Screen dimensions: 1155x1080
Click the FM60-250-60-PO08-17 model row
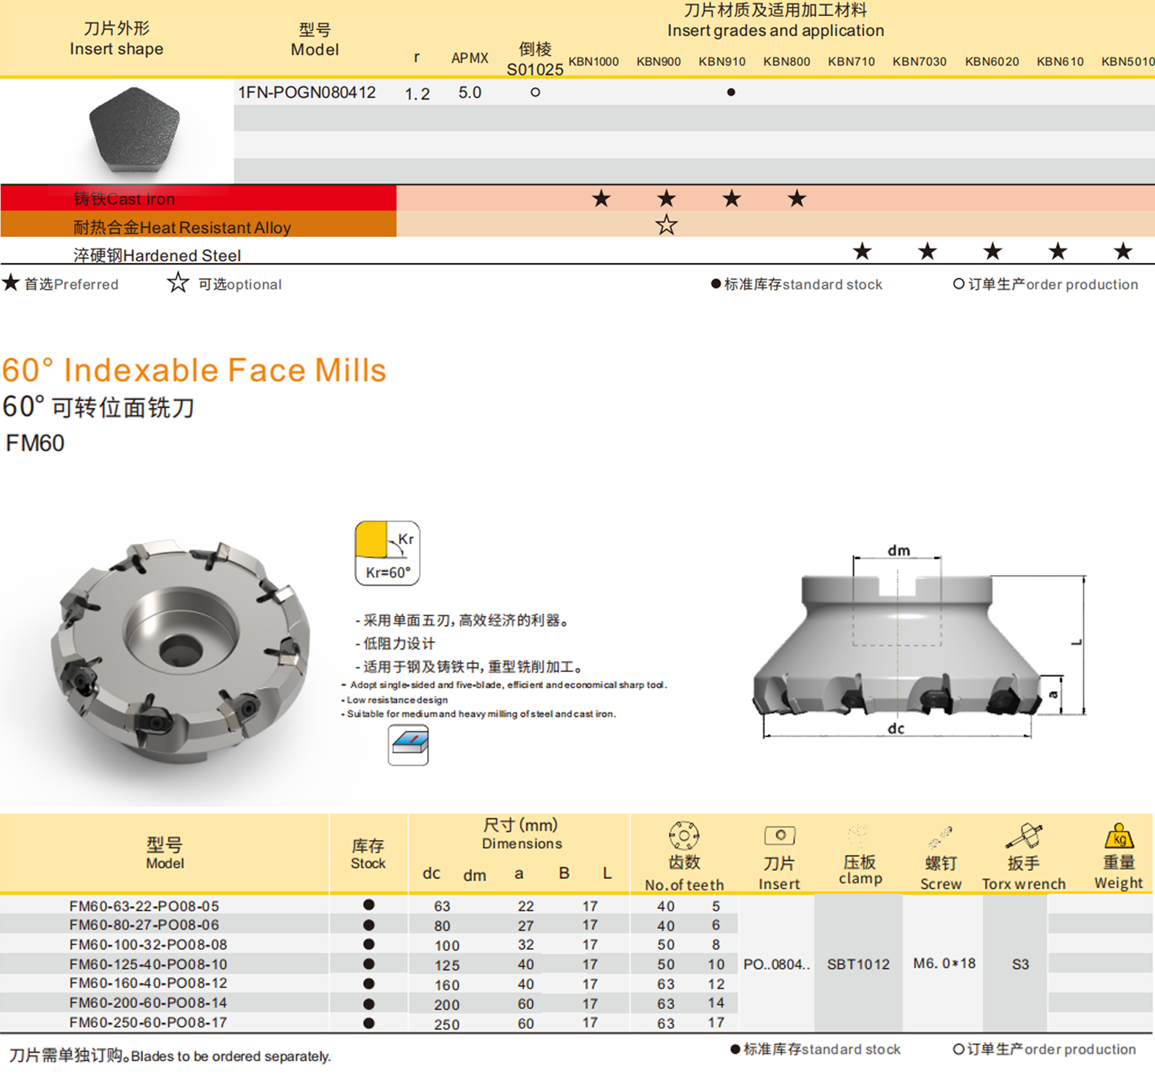tap(147, 1022)
